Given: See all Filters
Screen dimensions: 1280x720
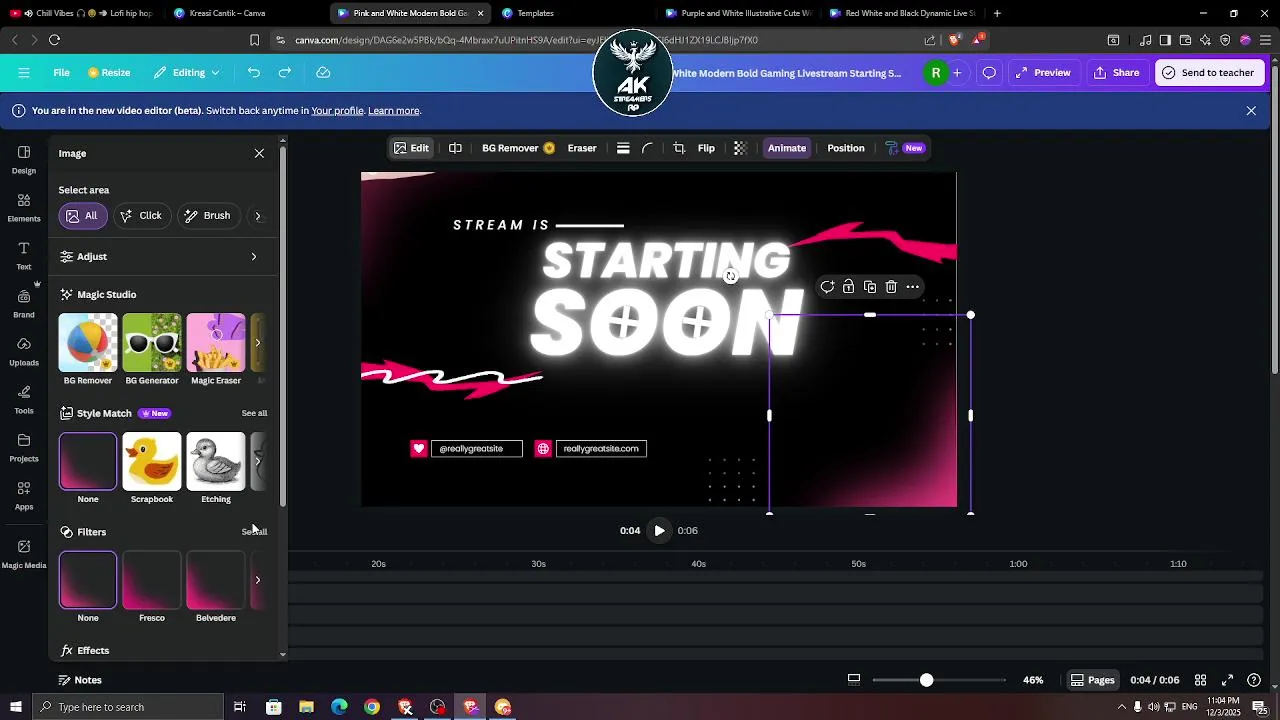Looking at the screenshot, I should point(254,532).
